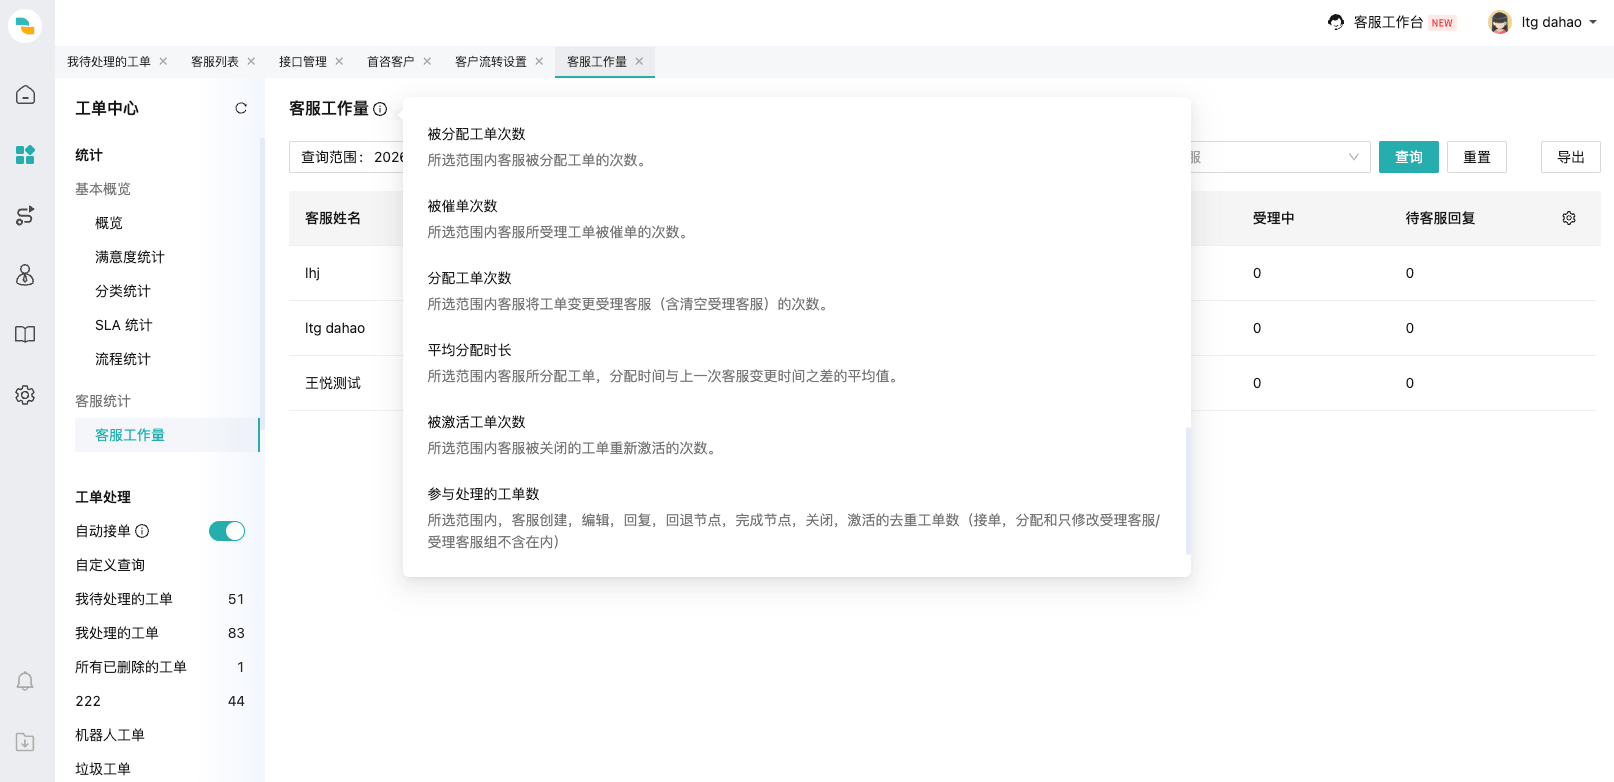Click 参与处理的工单数 heading in tooltip
Screen dimensions: 1614x782
pos(483,494)
